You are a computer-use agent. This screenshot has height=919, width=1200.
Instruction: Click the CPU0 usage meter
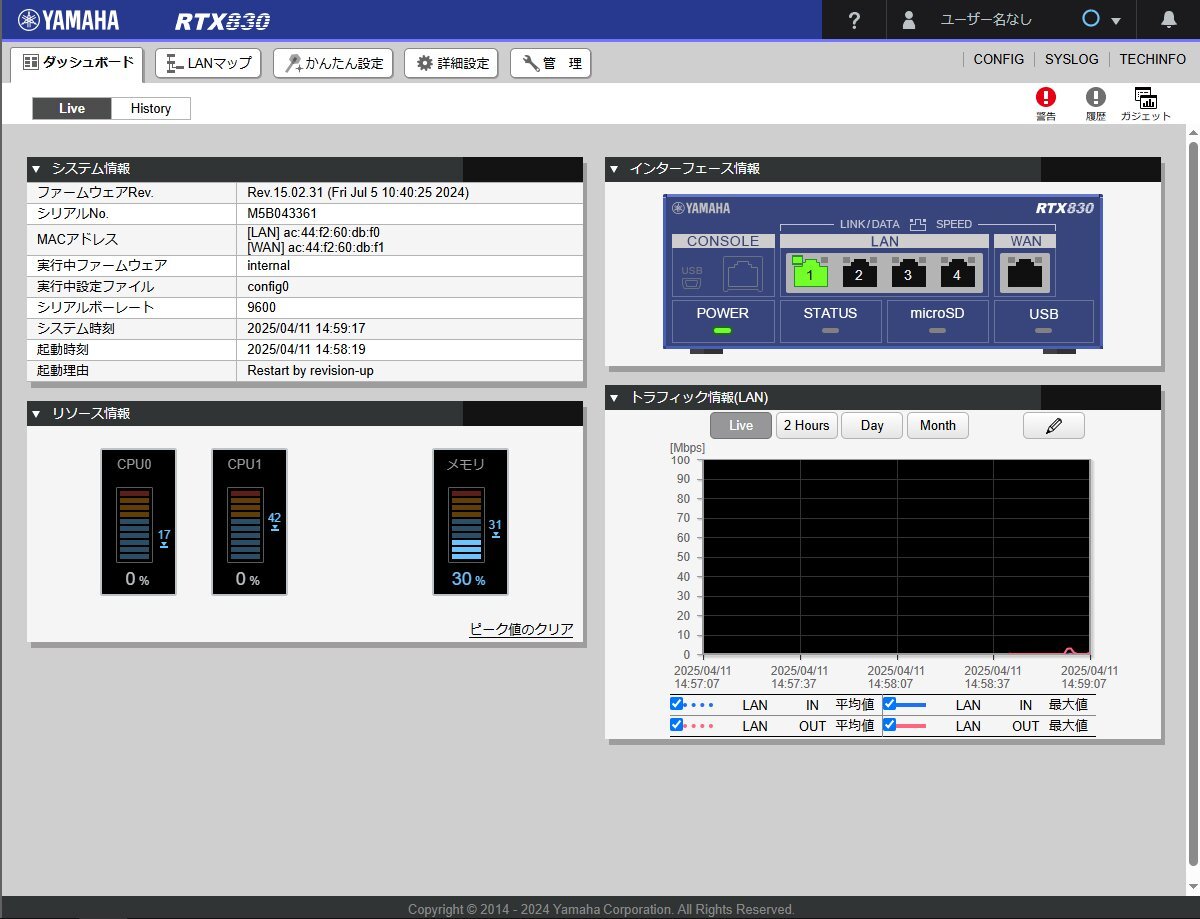click(x=139, y=521)
